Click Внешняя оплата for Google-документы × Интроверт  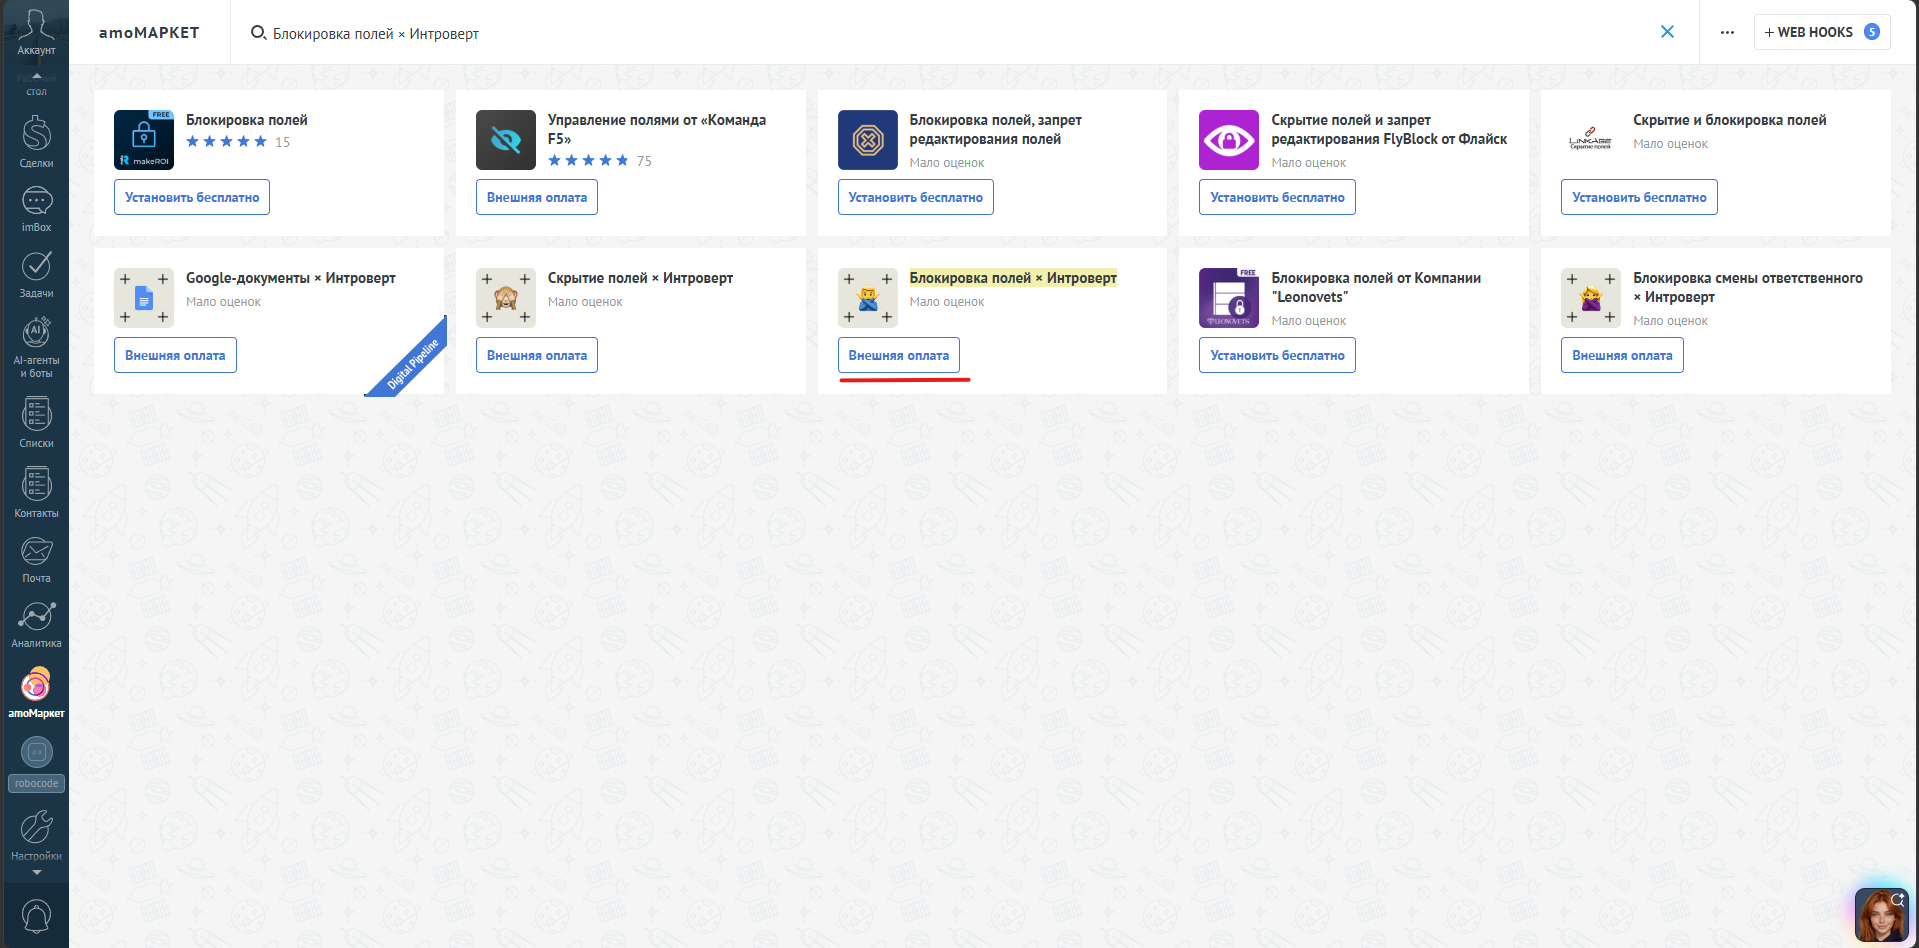175,355
